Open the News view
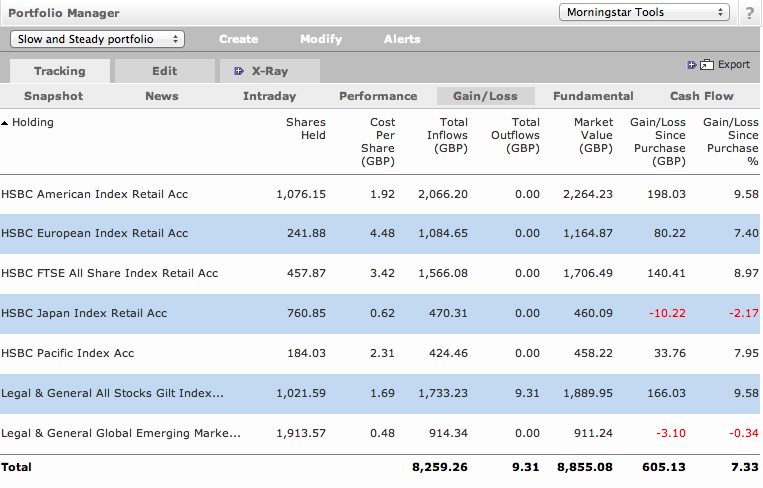Viewport: 763px width, 488px height. point(162,96)
